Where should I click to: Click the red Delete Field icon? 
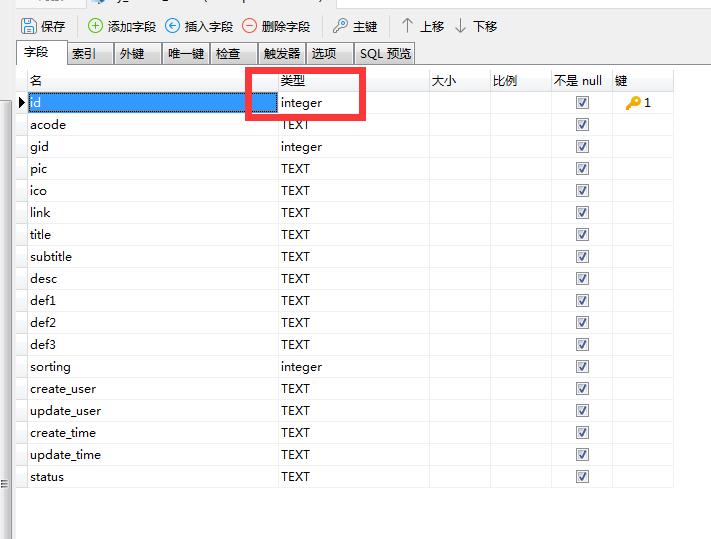pyautogui.click(x=250, y=26)
